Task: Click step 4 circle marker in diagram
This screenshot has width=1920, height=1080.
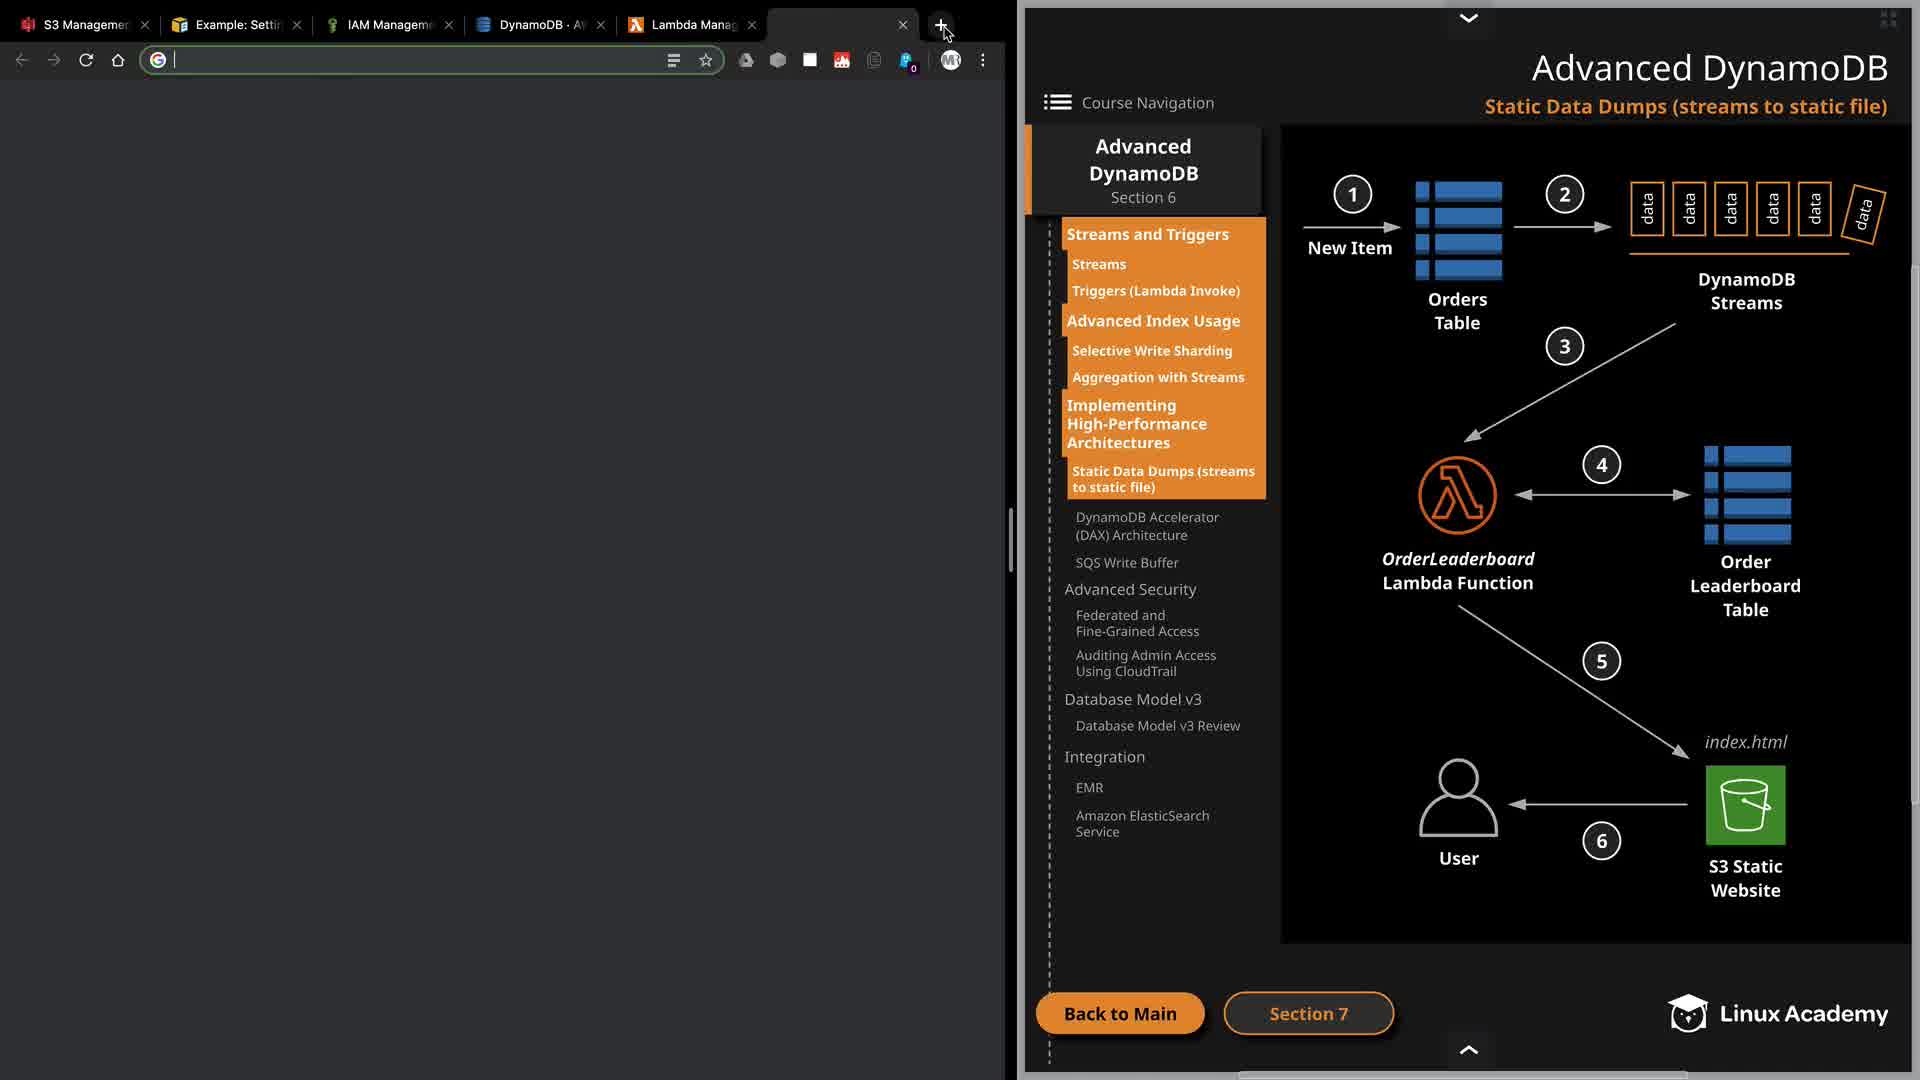Action: pos(1601,465)
